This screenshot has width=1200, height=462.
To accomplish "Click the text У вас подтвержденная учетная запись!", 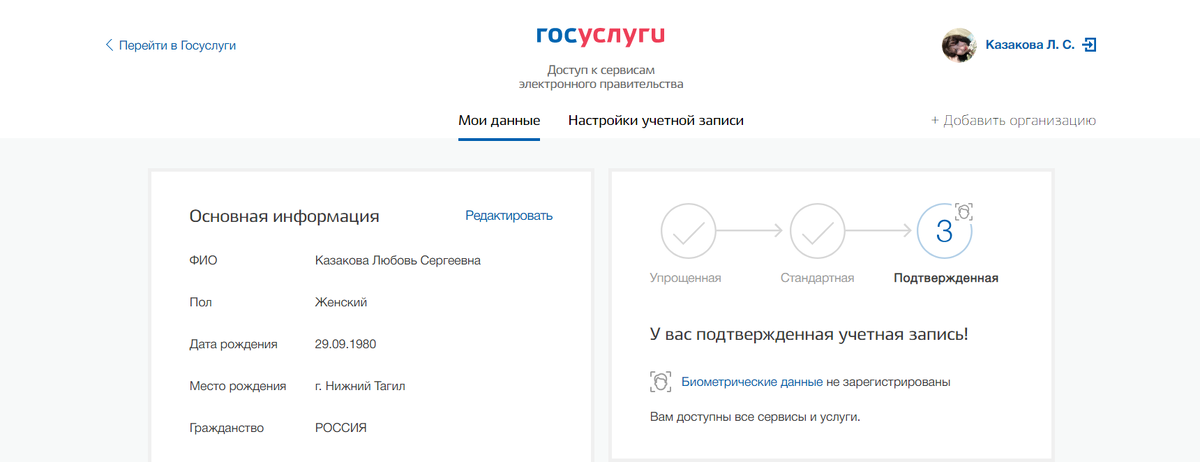I will 809,334.
